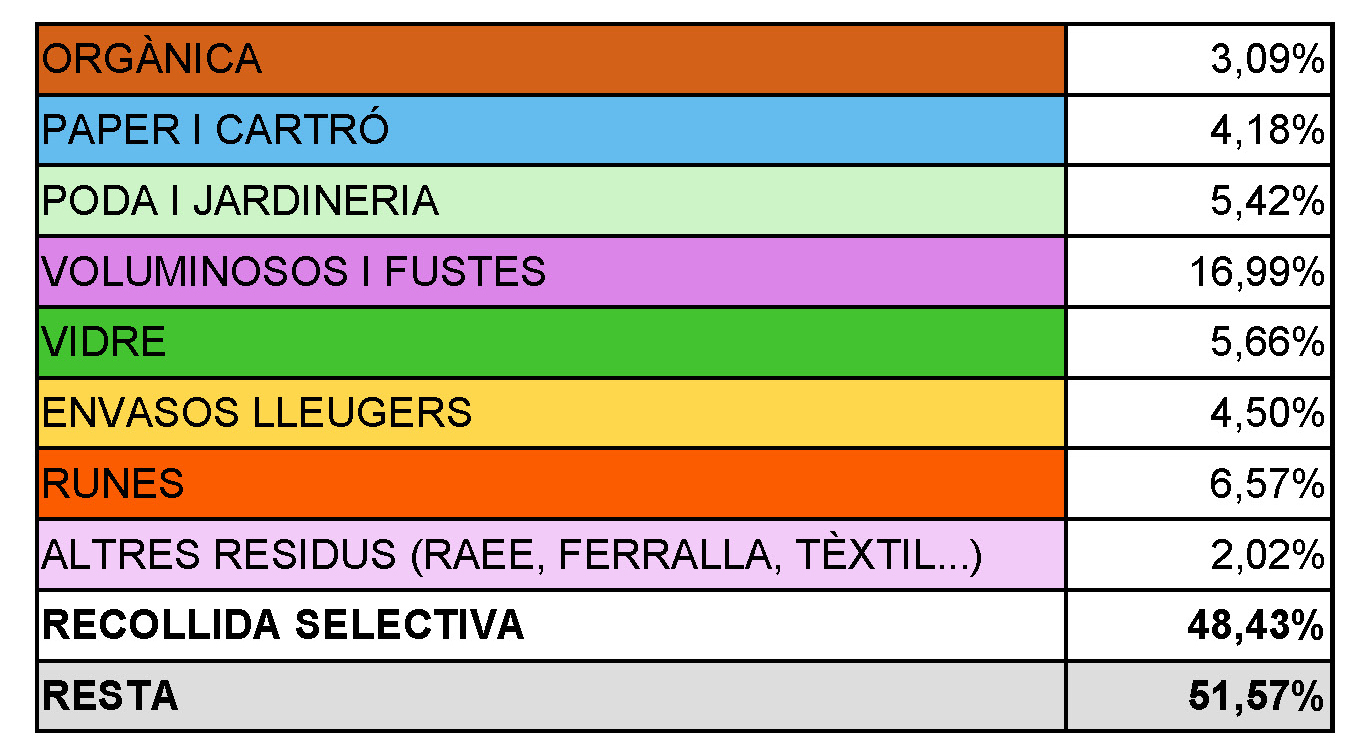Select the purple VOLUMINOSOS I FUSTES cell
Screen dimensions: 1360x752
click(x=552, y=271)
